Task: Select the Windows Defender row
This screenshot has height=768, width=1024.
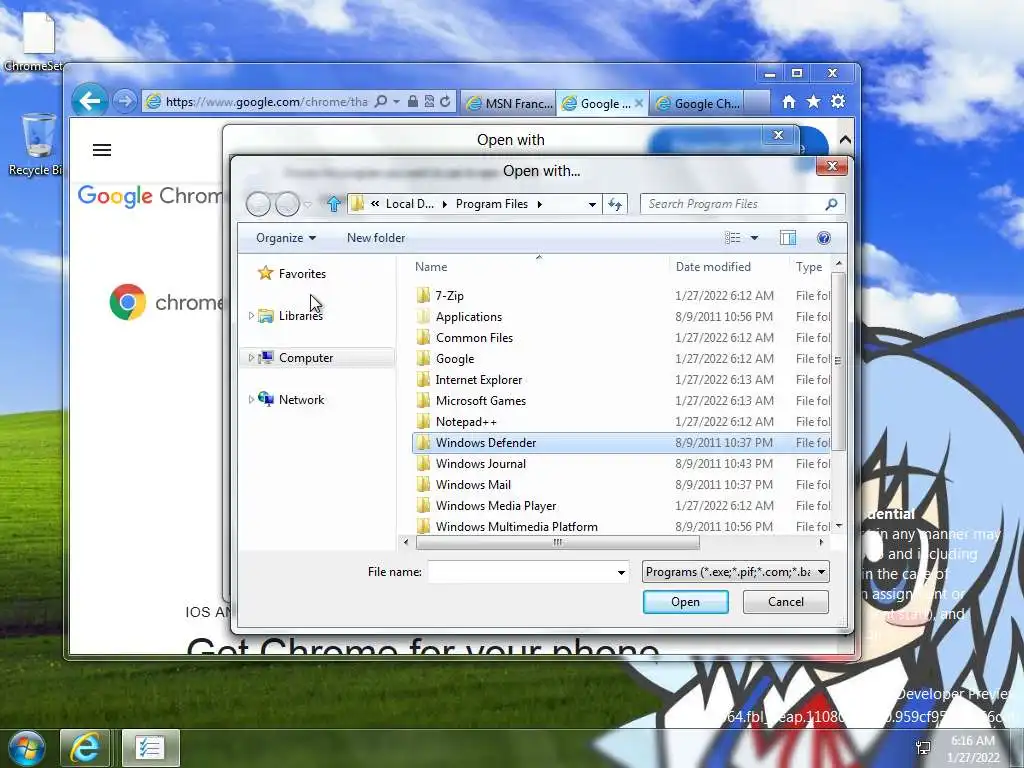Action: 621,443
